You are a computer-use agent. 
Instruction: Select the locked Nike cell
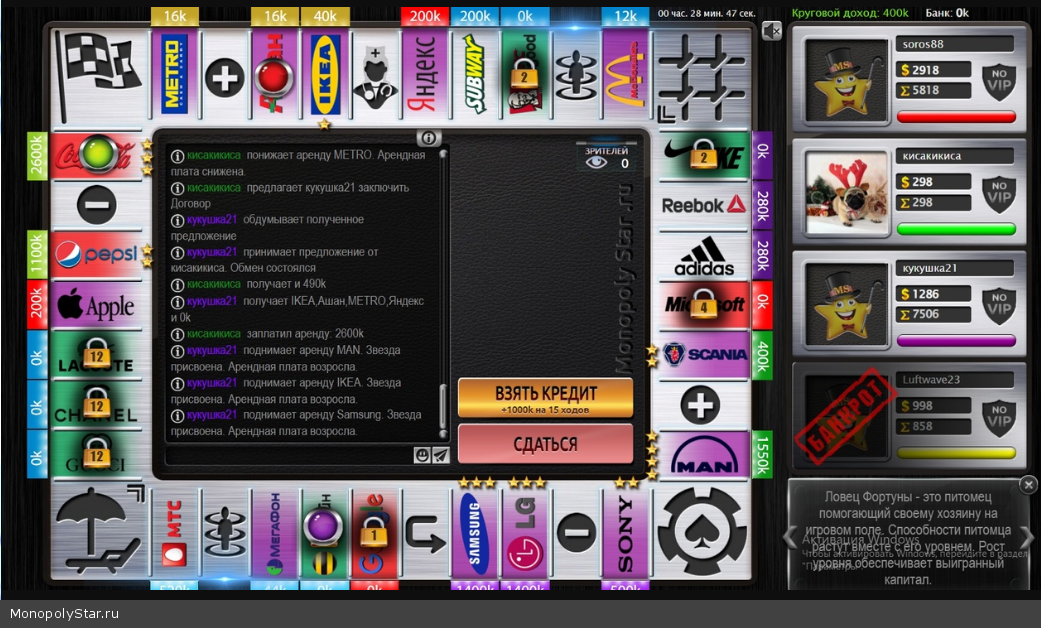pos(704,156)
